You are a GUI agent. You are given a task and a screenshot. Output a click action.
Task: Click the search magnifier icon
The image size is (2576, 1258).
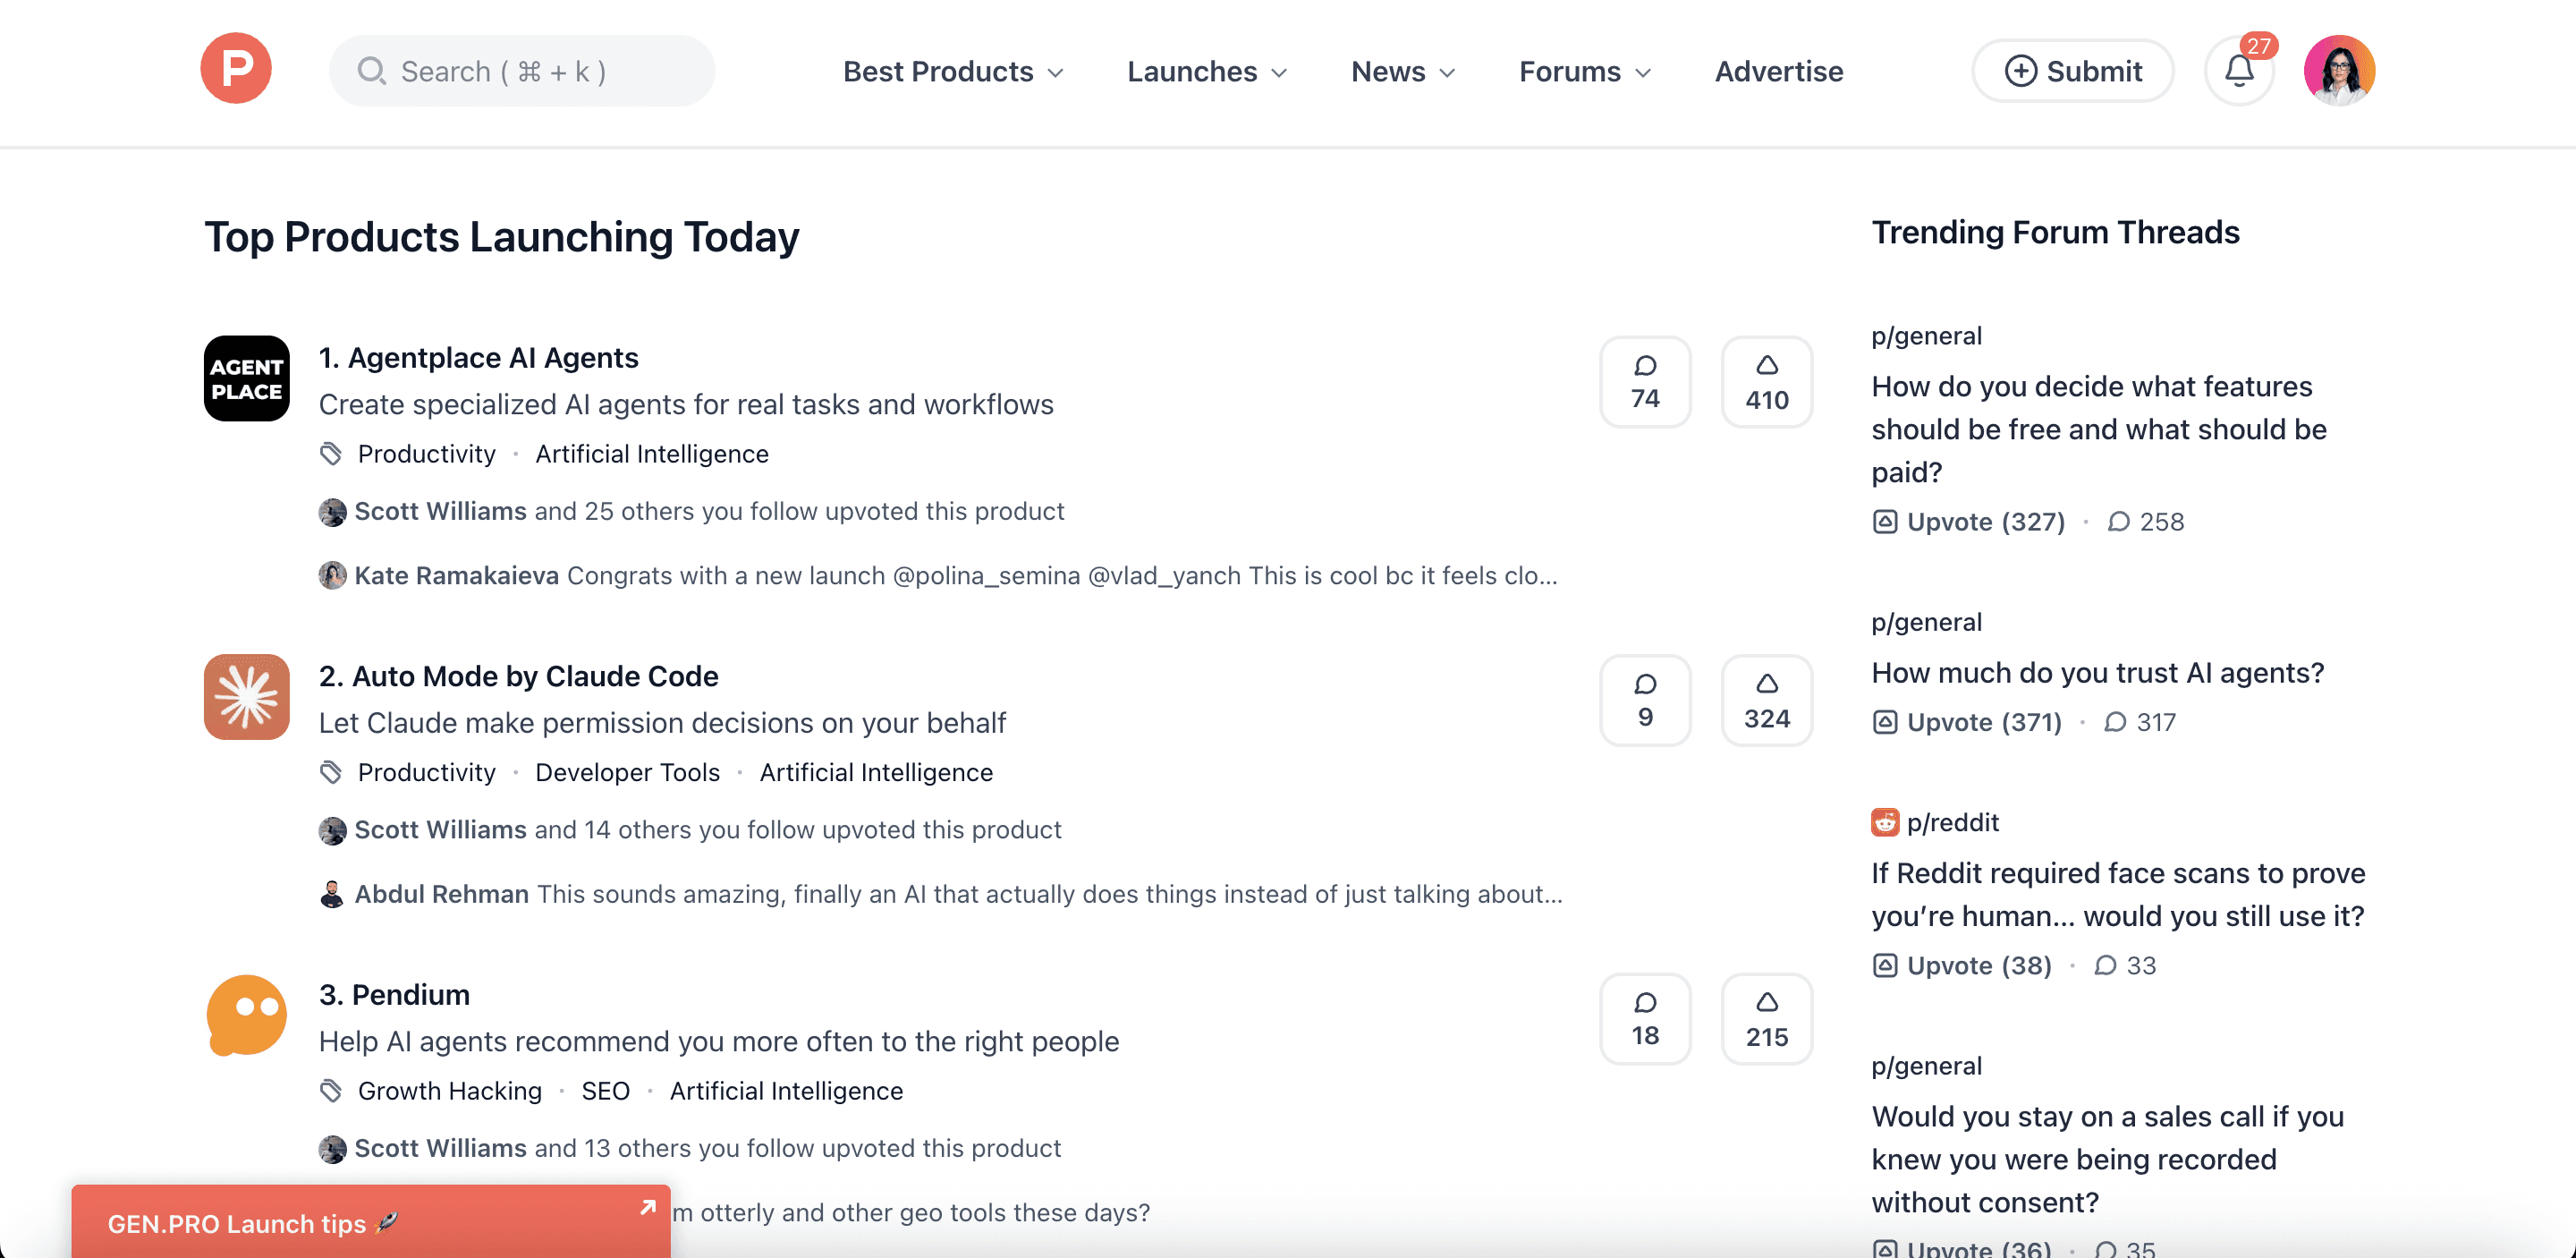pos(374,70)
